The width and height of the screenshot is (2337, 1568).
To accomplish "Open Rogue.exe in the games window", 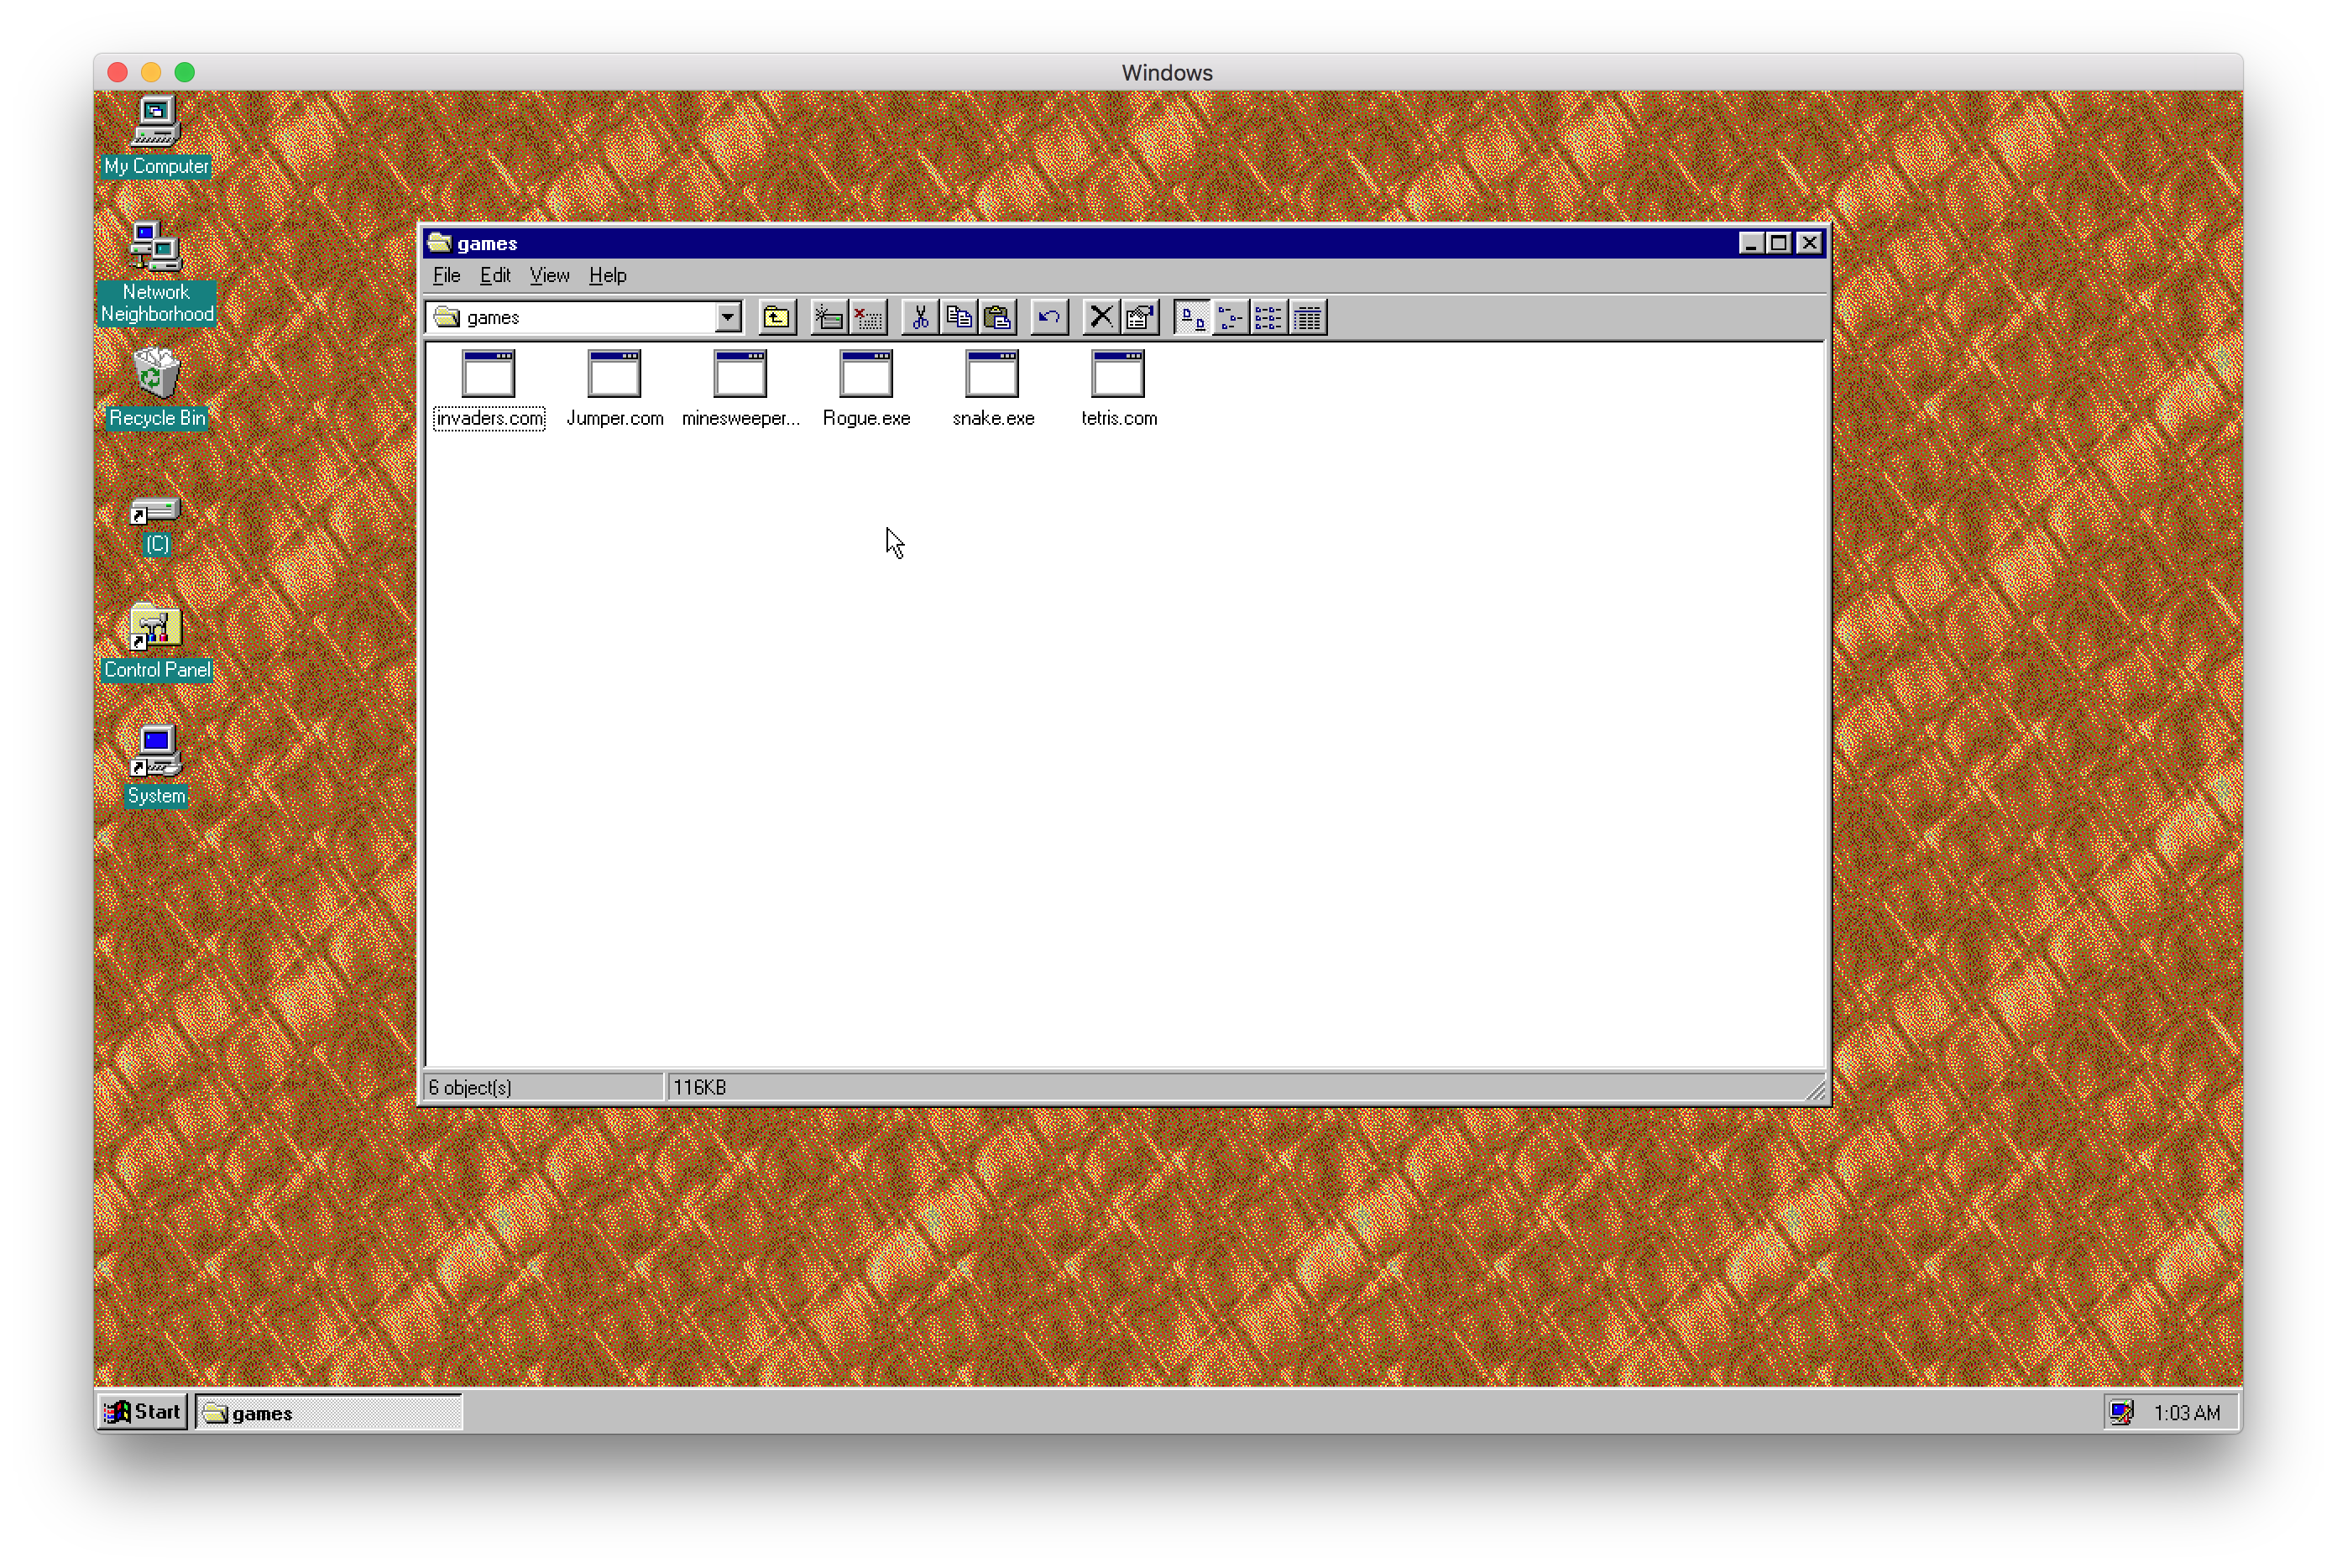I will click(866, 390).
